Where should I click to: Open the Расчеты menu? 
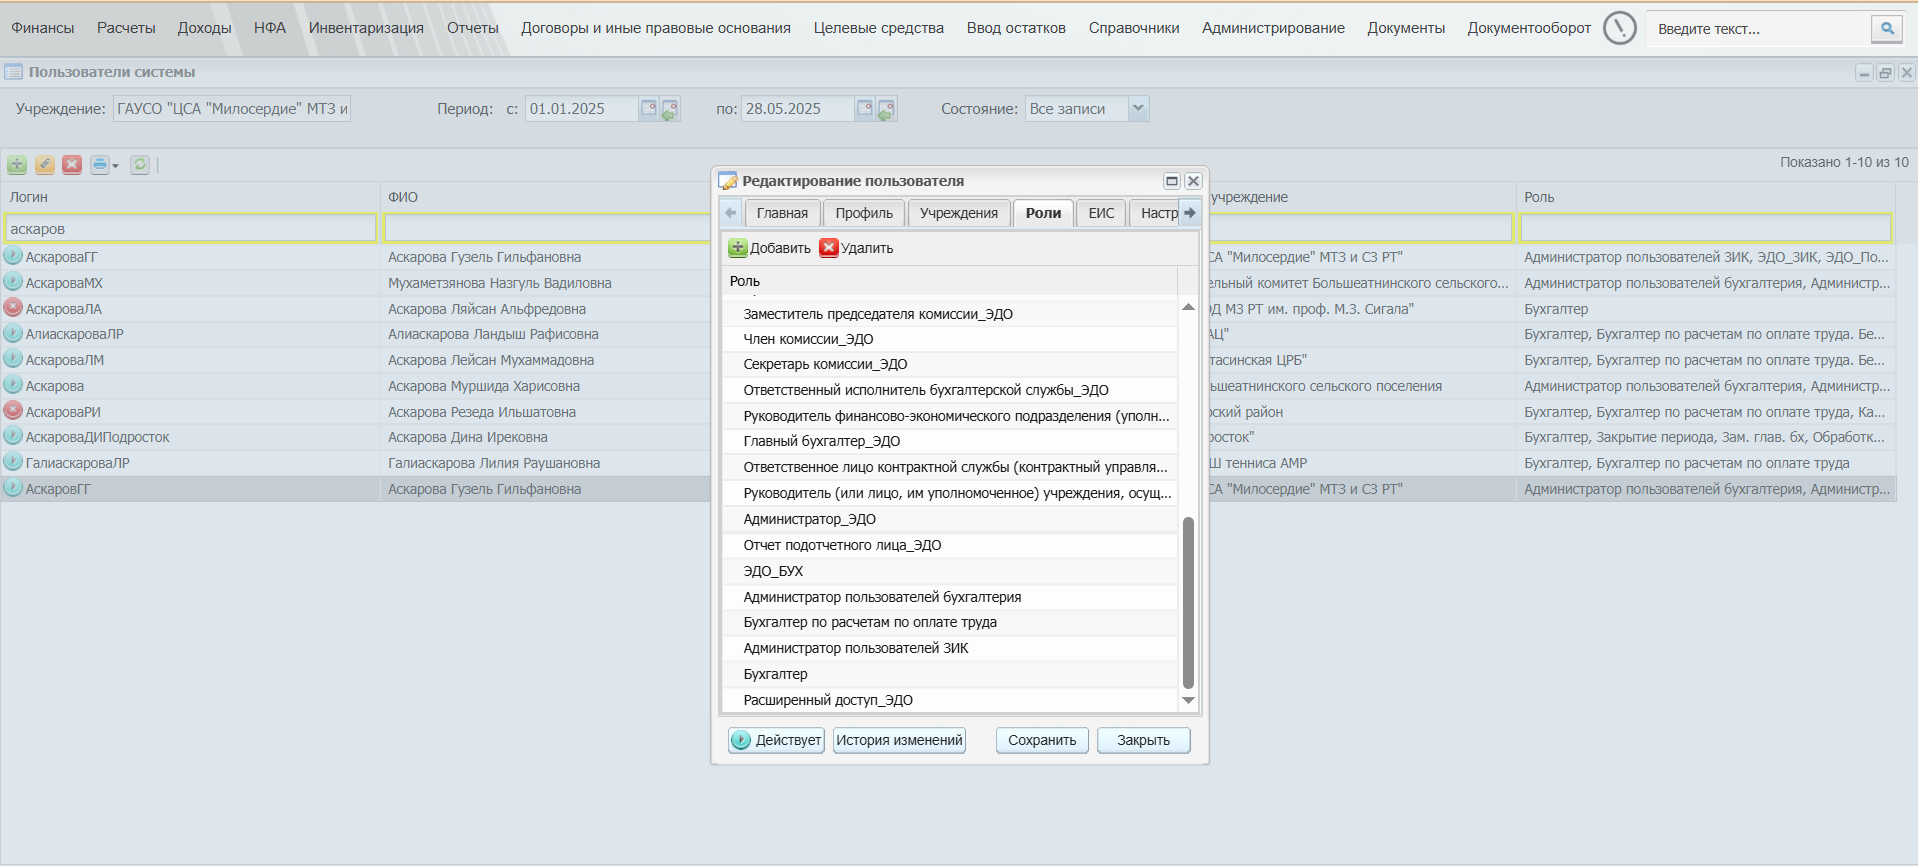126,28
